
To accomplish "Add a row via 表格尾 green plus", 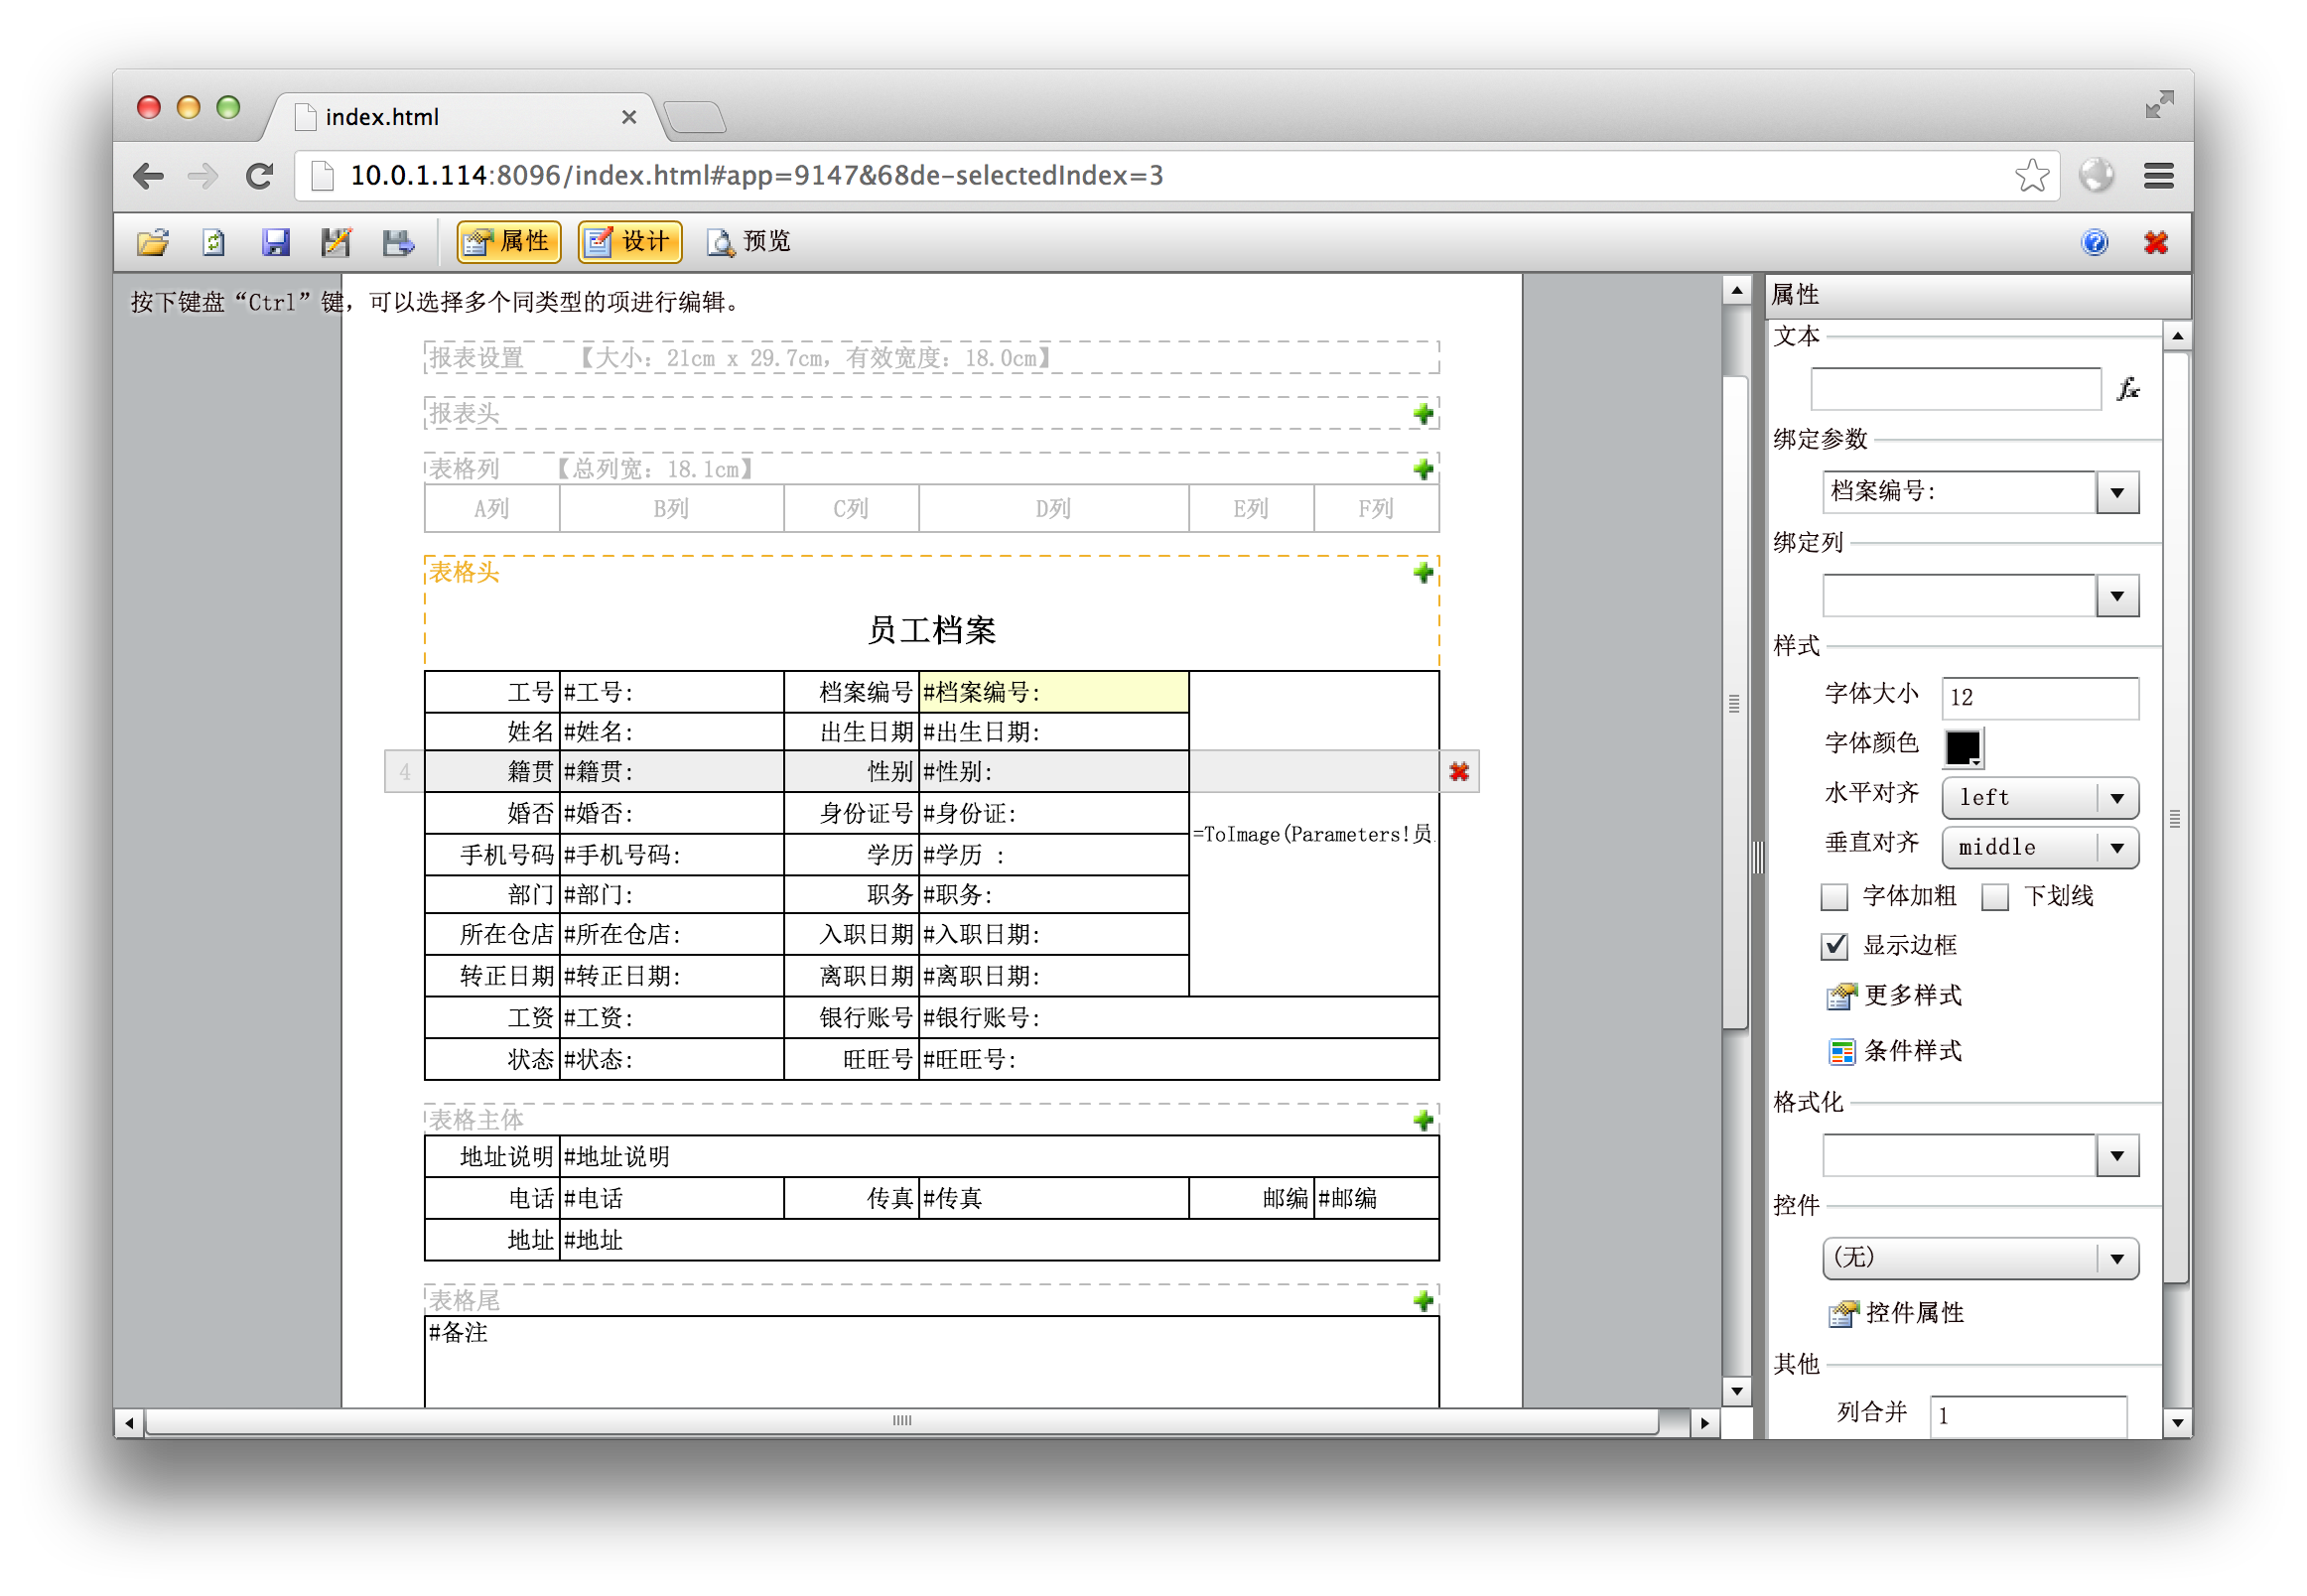I will 1423,1300.
